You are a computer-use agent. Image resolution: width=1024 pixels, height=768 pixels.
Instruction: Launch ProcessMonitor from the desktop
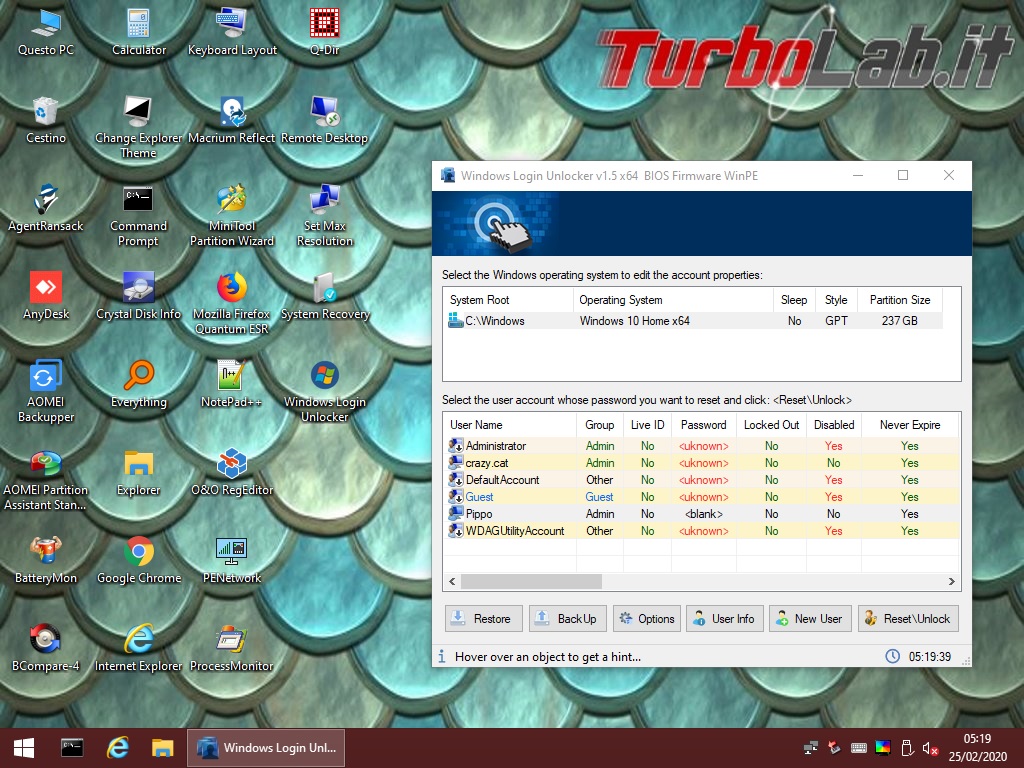pos(232,650)
